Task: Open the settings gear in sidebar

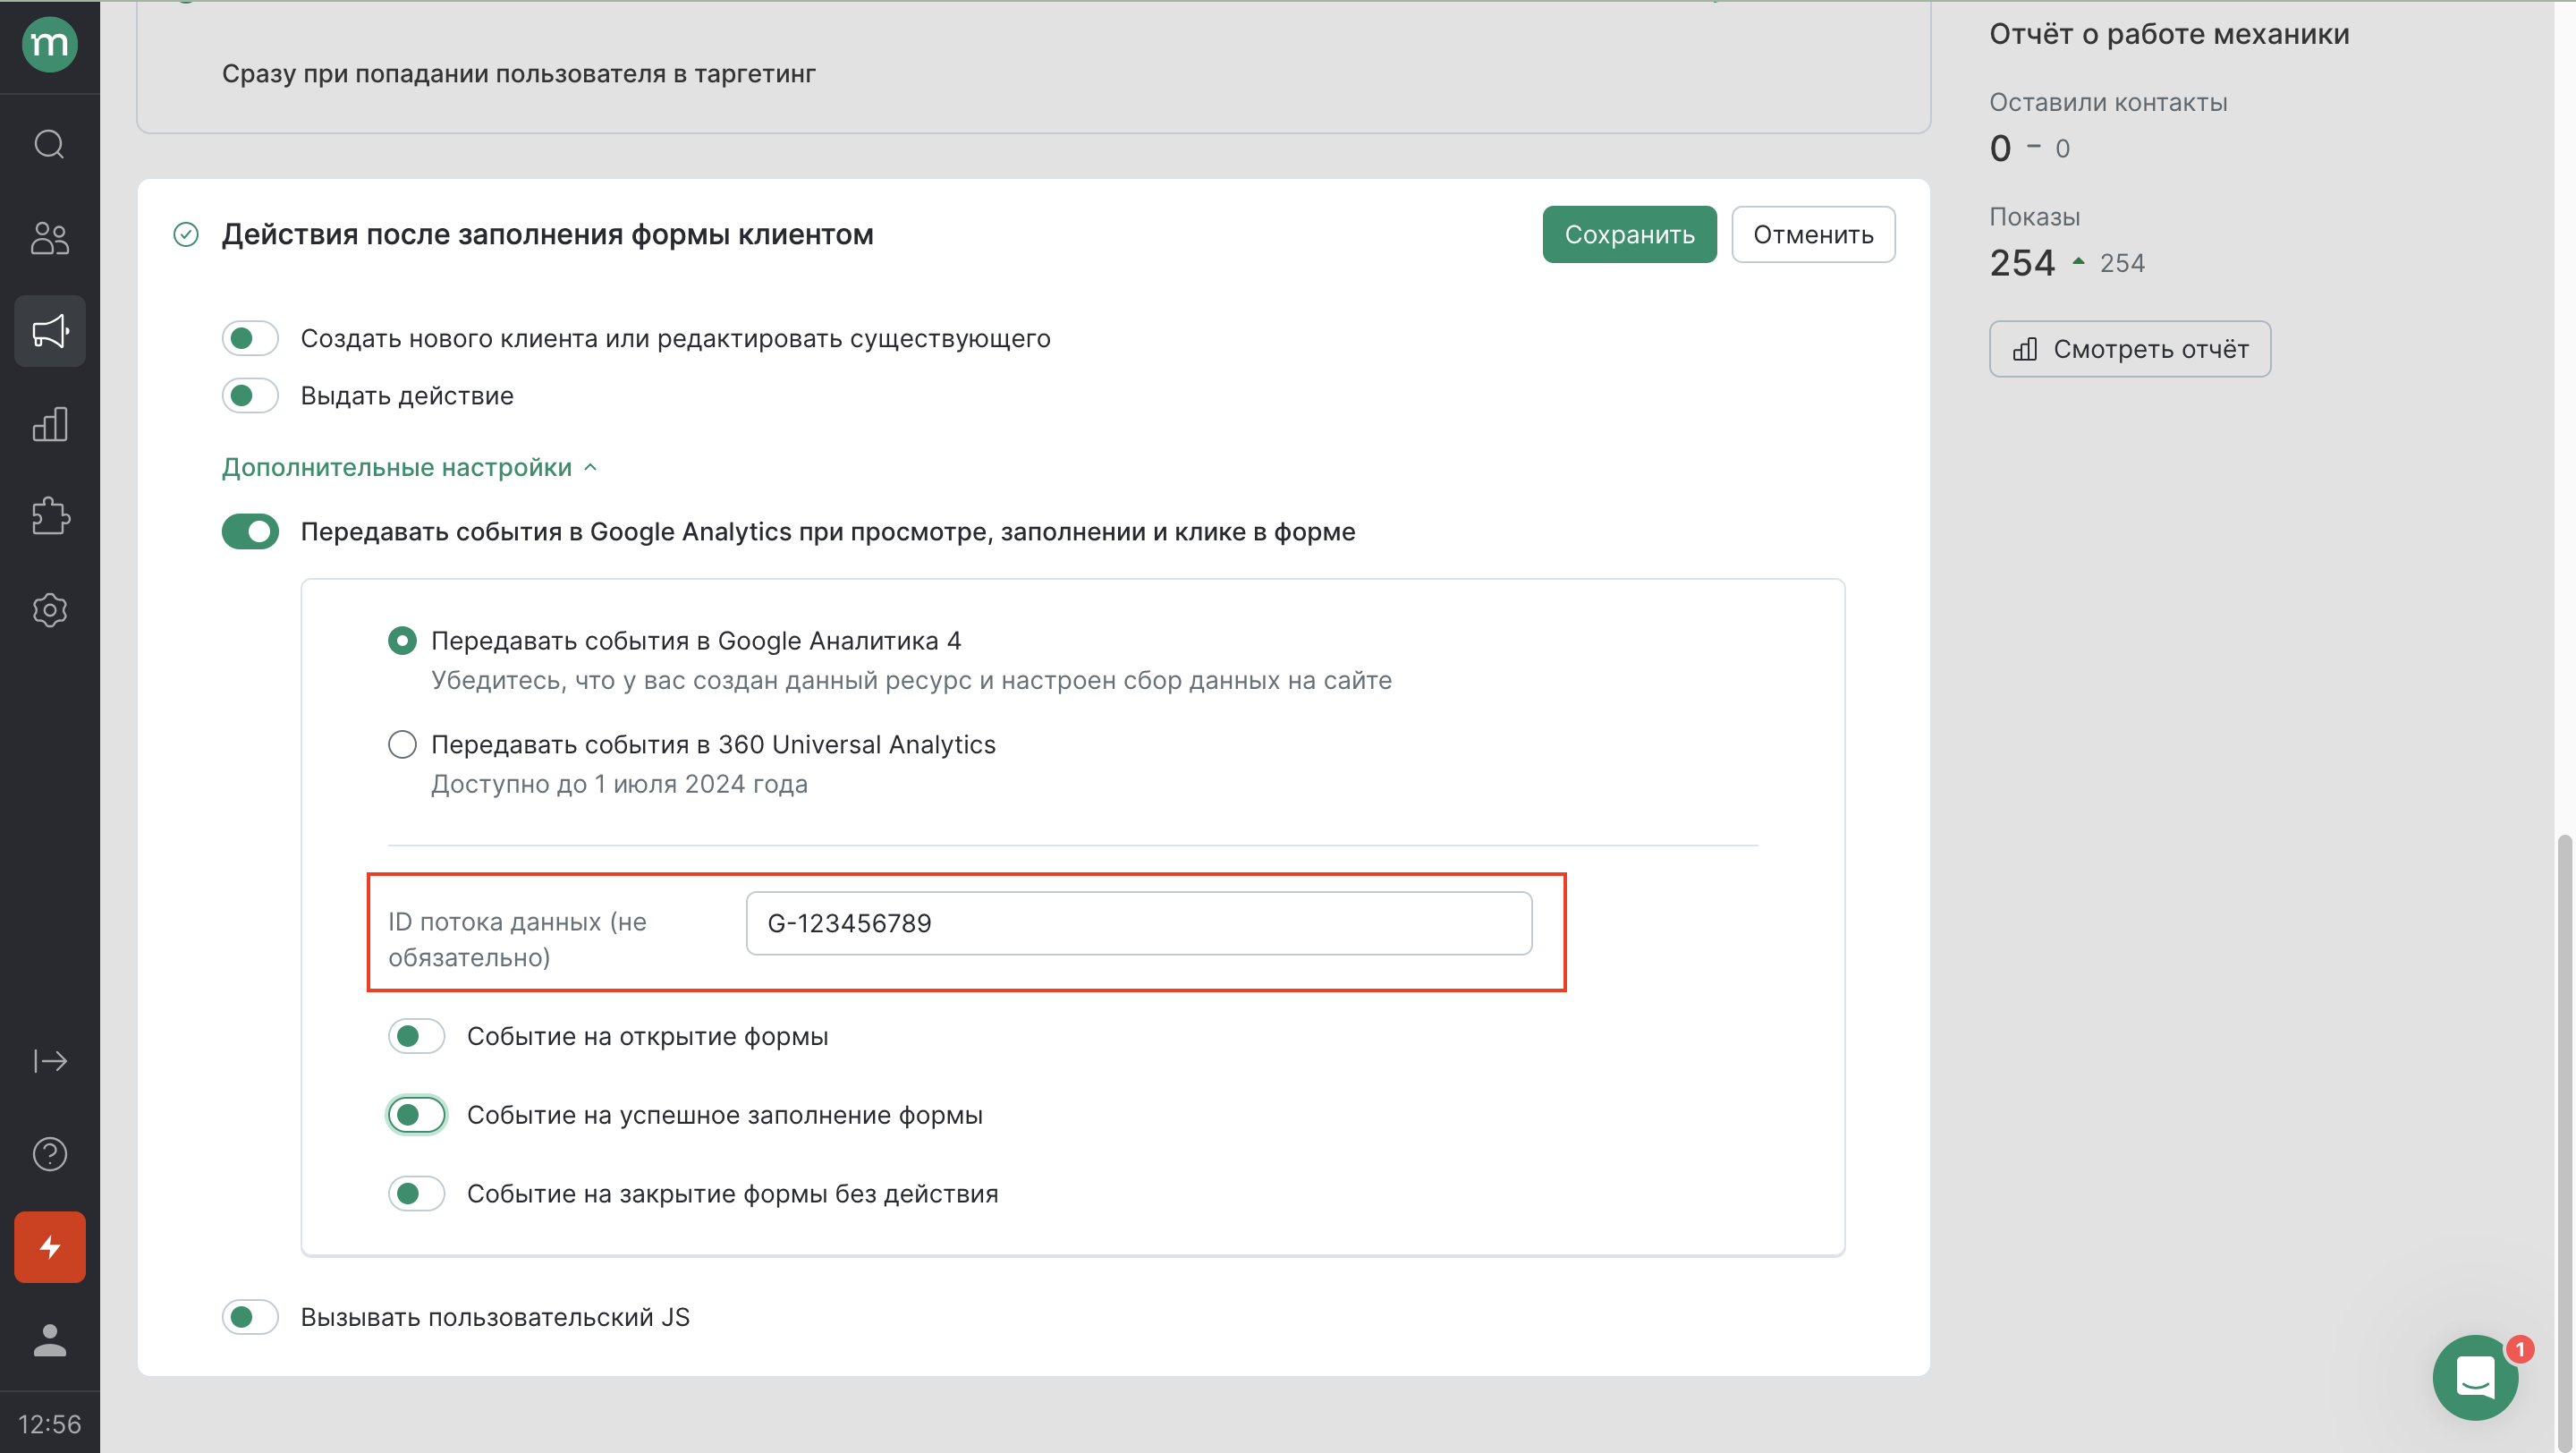Action: (49, 610)
